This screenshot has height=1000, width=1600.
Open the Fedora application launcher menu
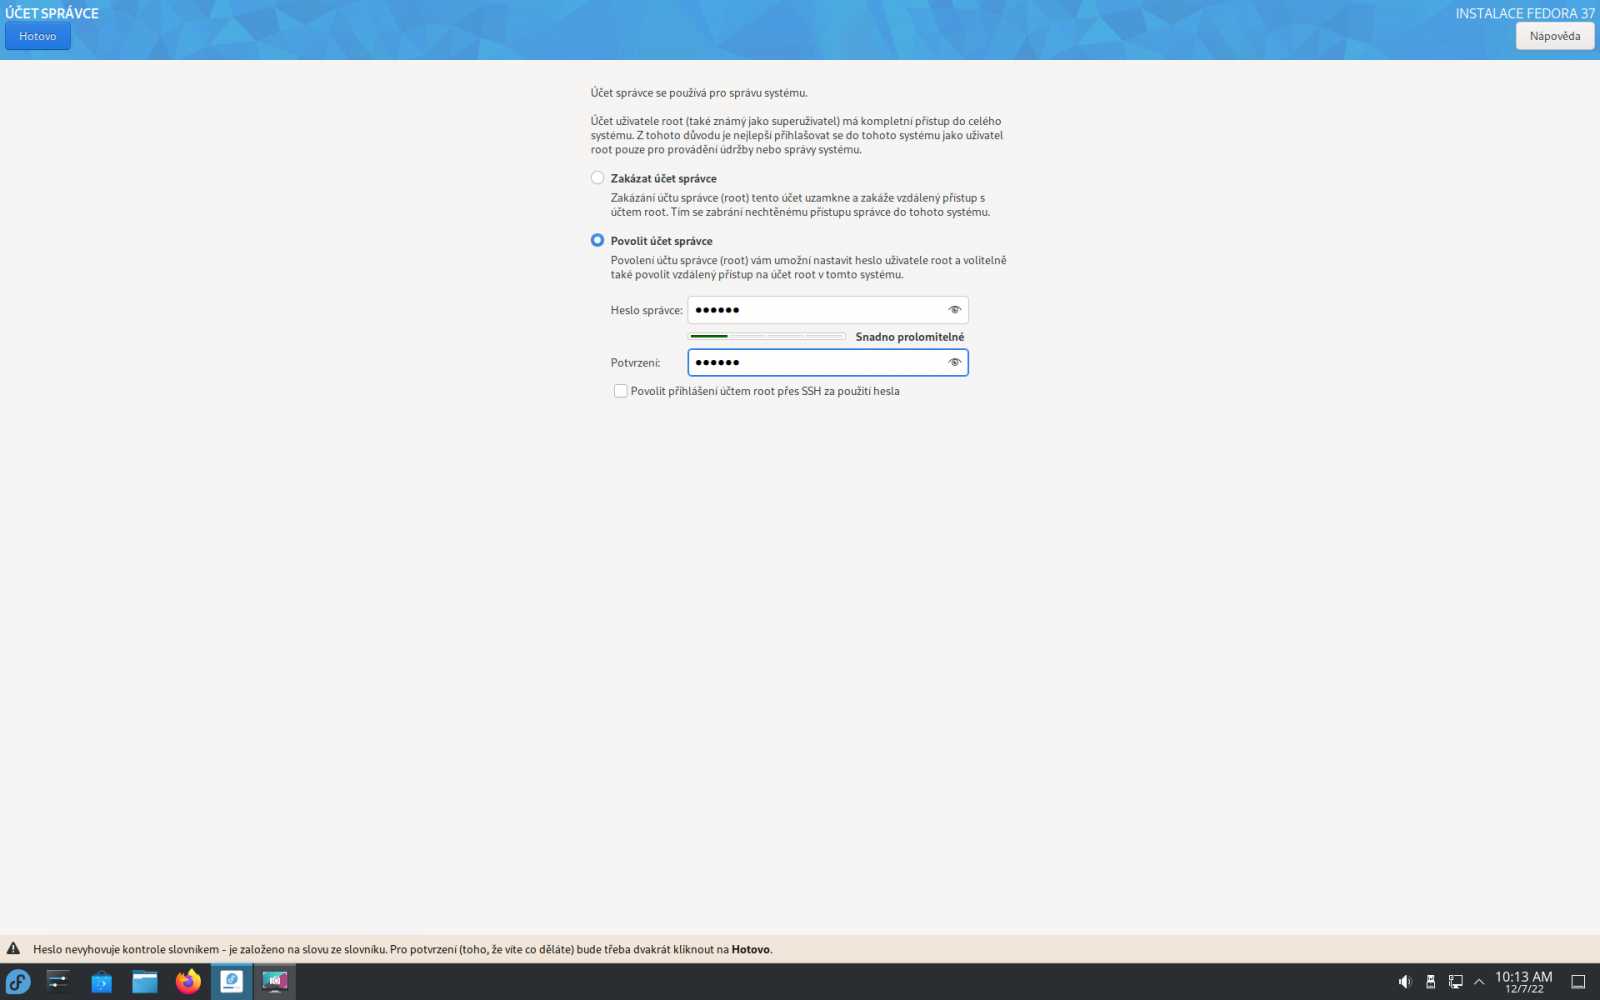point(18,982)
